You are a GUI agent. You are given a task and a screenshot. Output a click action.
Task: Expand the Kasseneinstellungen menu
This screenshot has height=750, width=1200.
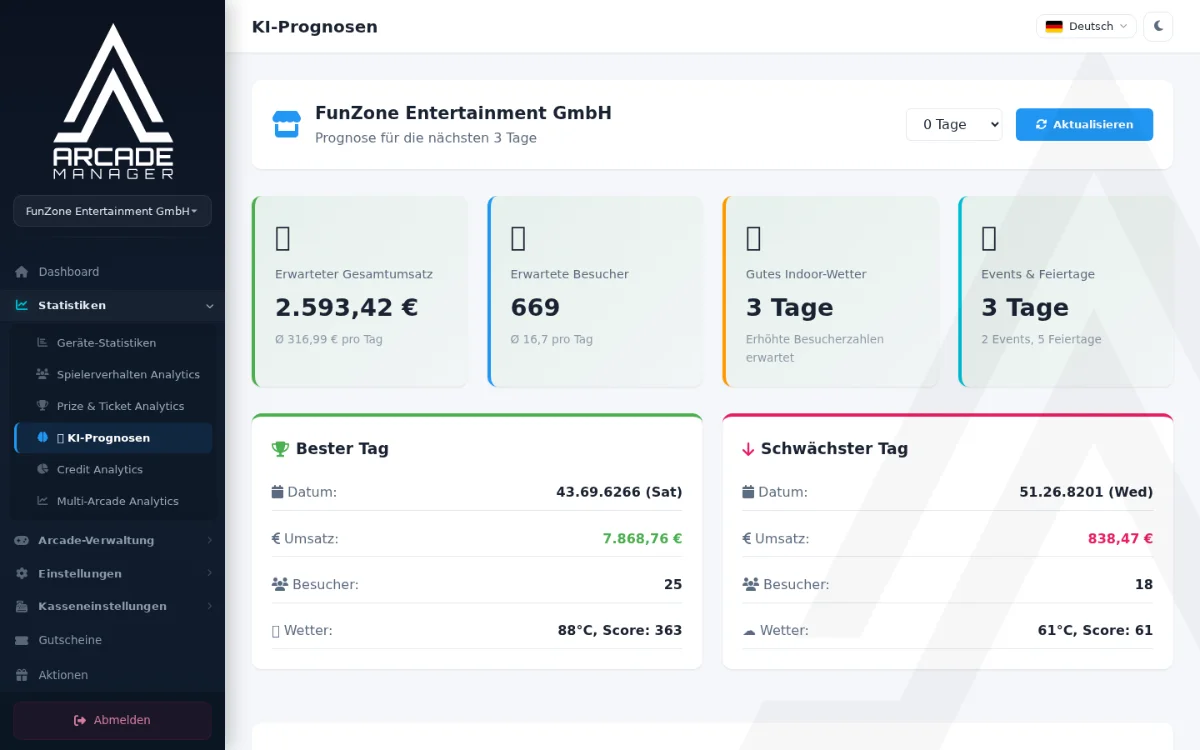click(x=112, y=606)
